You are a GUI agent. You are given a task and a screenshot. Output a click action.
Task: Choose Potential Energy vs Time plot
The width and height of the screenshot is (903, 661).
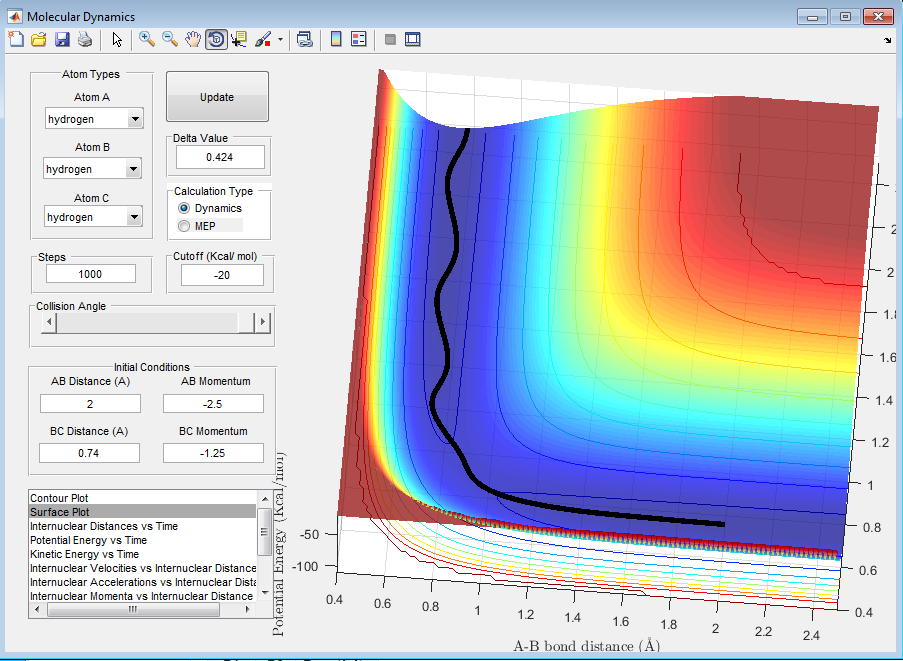click(88, 540)
